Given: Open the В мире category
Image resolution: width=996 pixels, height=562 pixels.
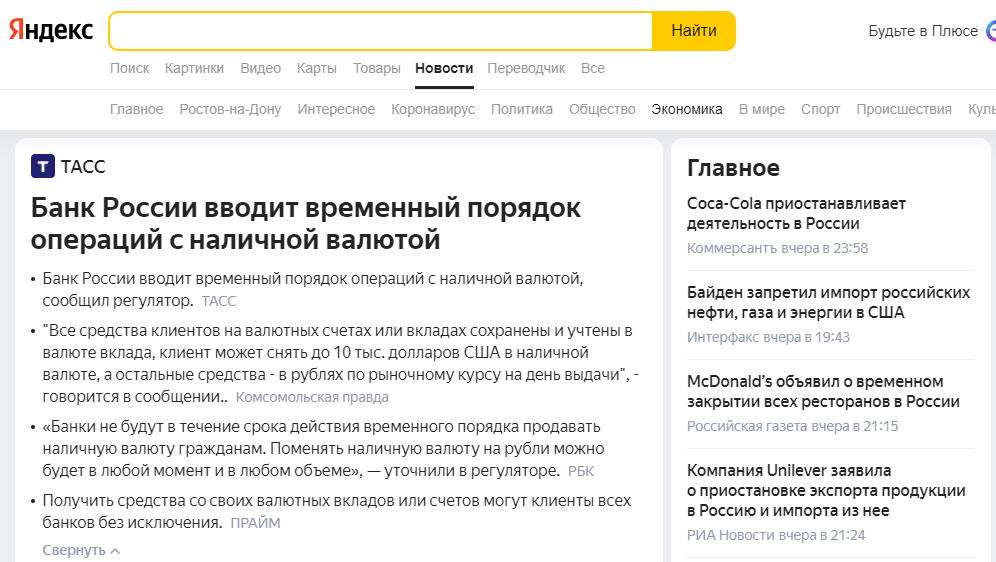Looking at the screenshot, I should [x=762, y=109].
